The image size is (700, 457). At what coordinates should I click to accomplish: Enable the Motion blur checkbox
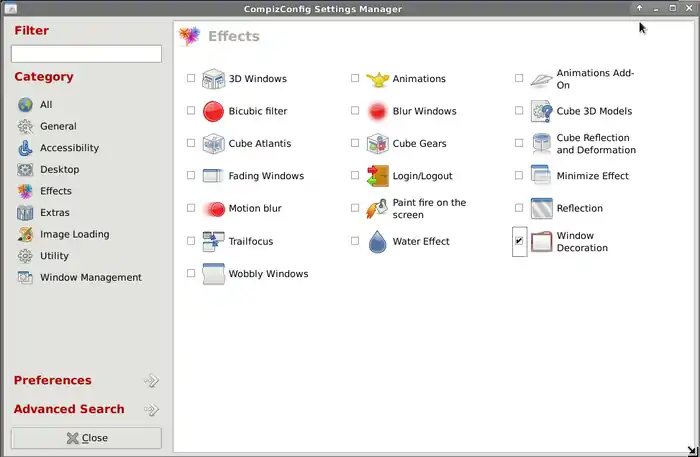click(191, 209)
